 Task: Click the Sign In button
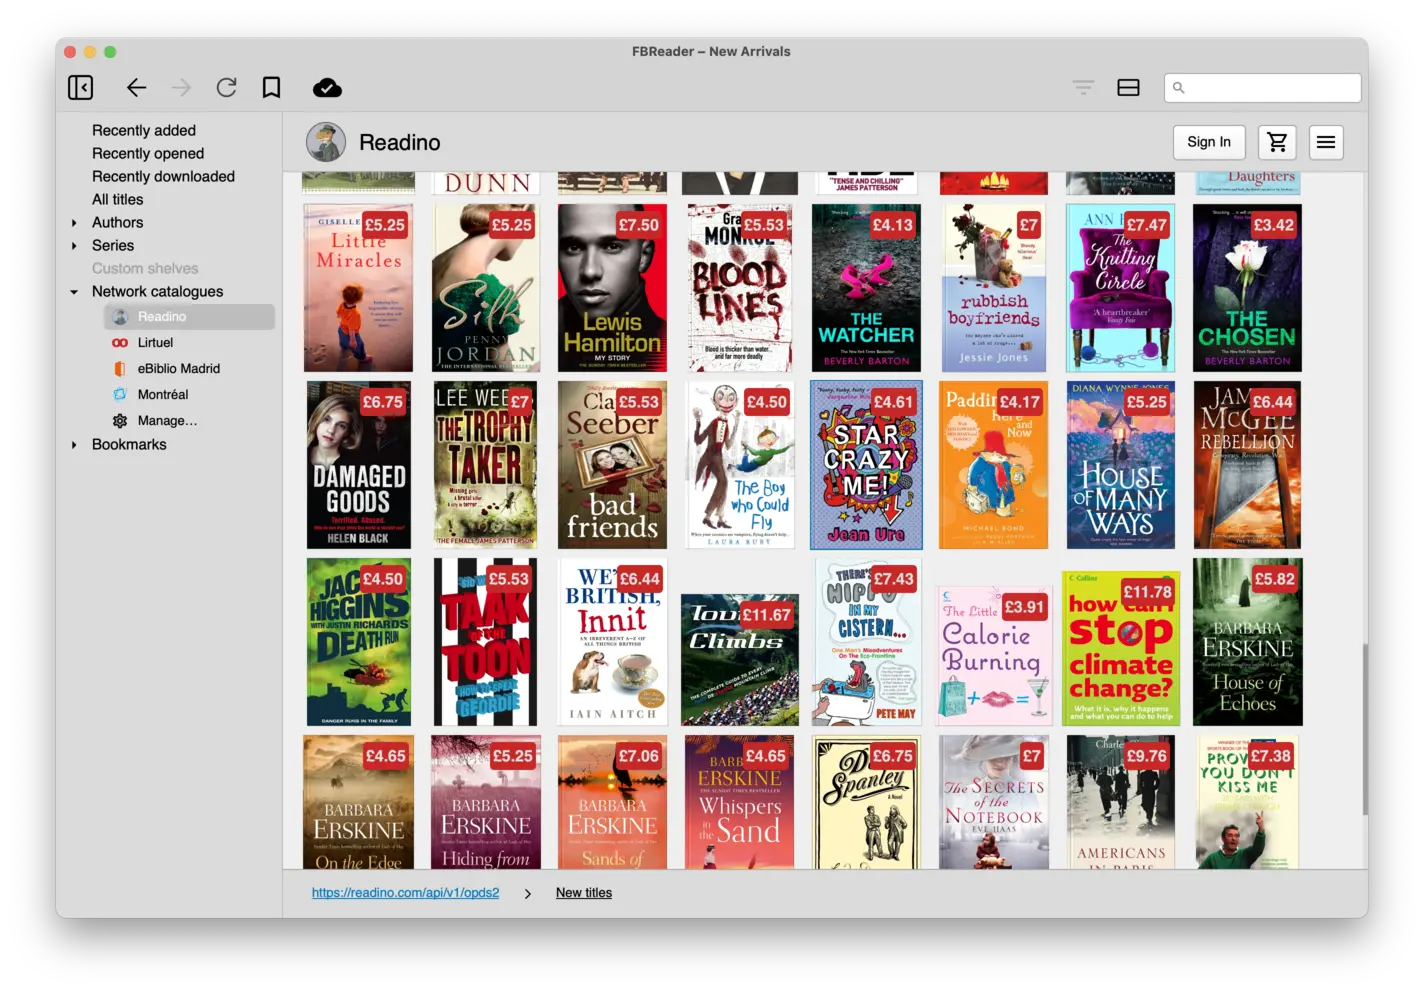1209,142
